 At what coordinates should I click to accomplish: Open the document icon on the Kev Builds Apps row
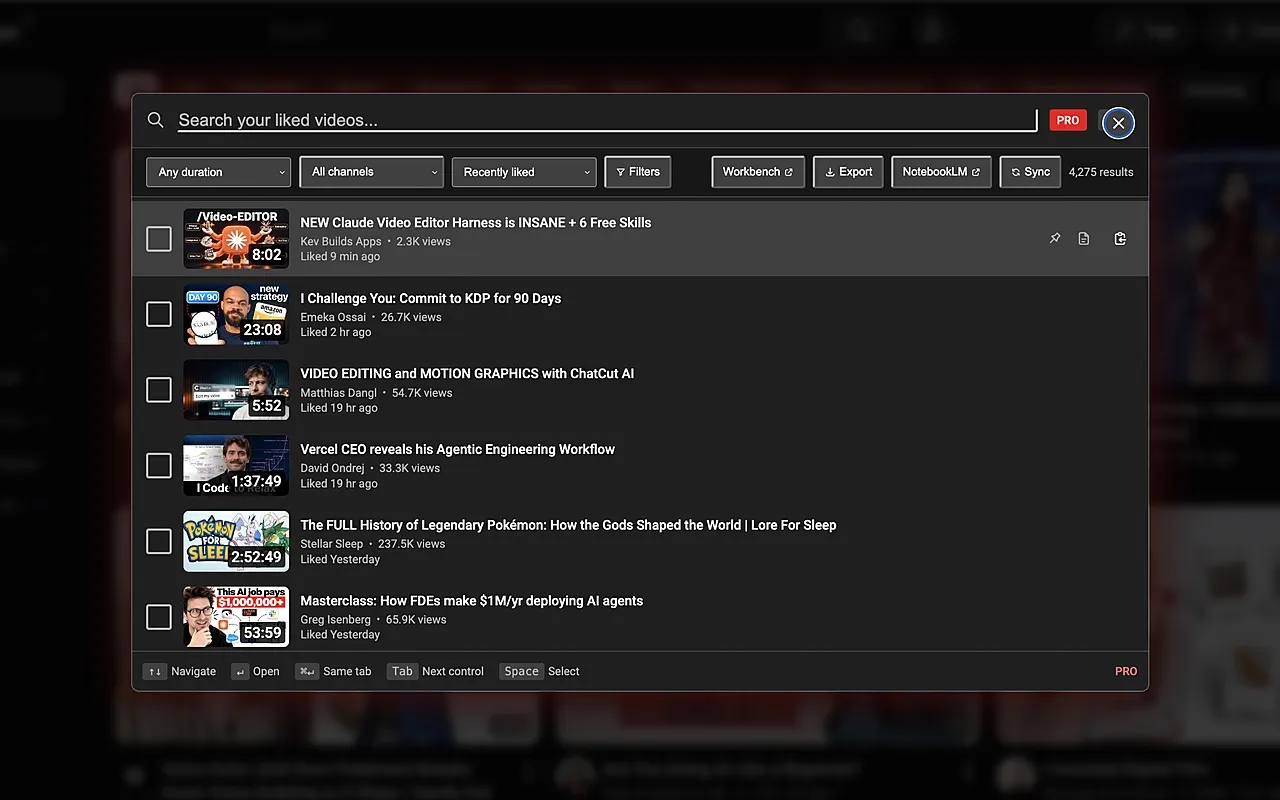(x=1084, y=239)
